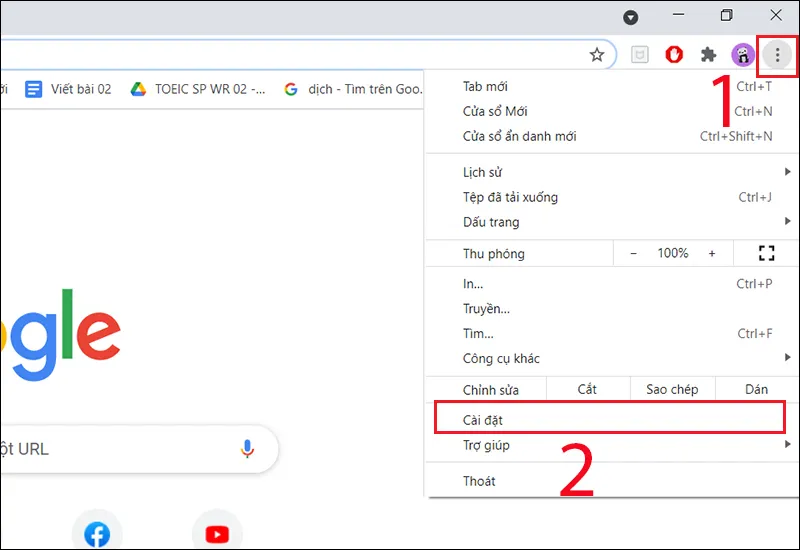Restore down the Chrome window
The image size is (800, 550).
(x=727, y=15)
